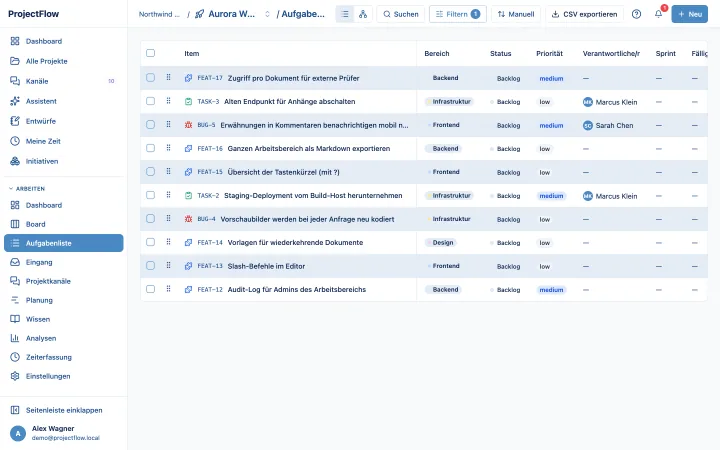Viewport: 720px width, 450px height.
Task: Click the feature icon of FEAT-12
Action: [x=188, y=290]
